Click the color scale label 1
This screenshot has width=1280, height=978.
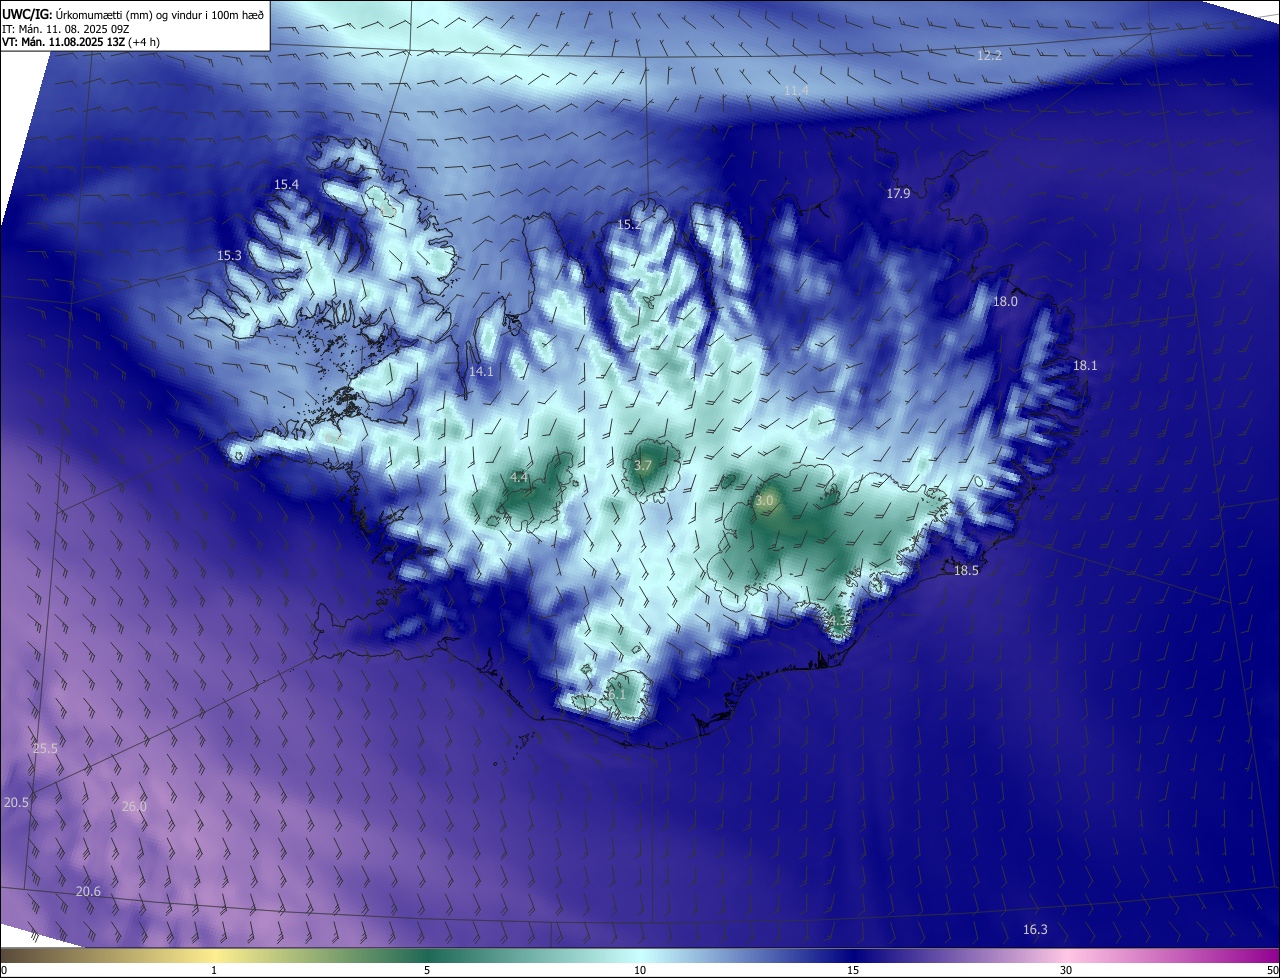coord(214,970)
